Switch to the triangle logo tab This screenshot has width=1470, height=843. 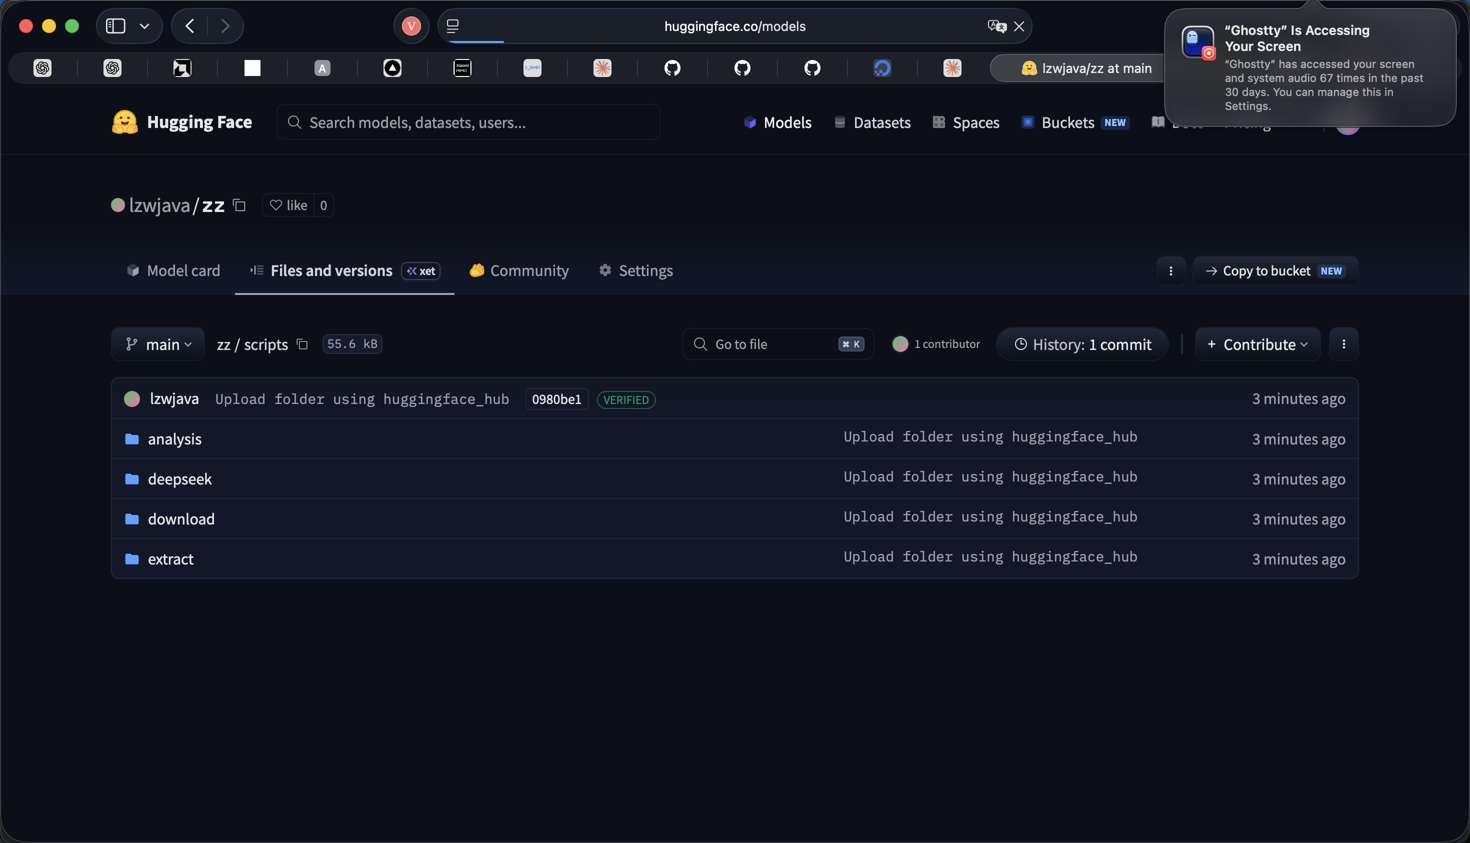click(x=392, y=68)
